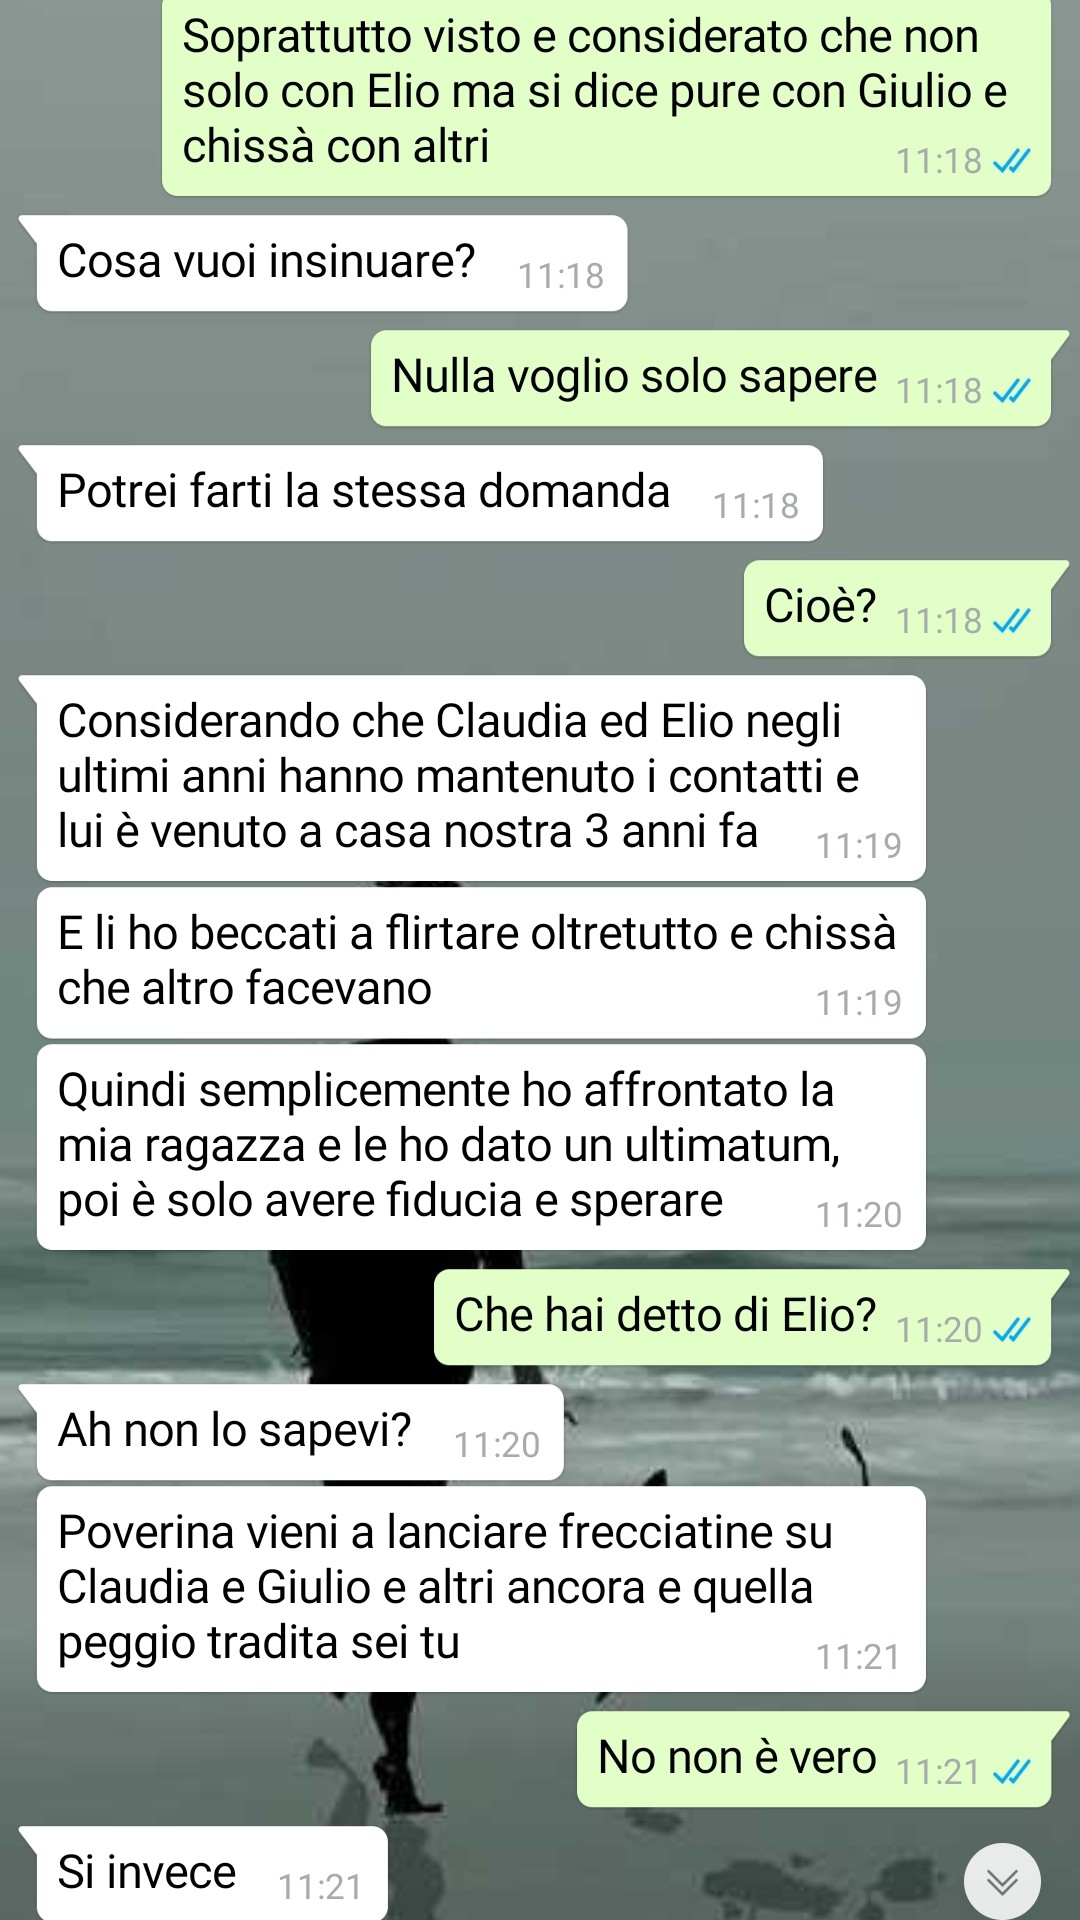1080x1920 pixels.
Task: Tap double-check ticks on 'Che hai detto di Elio?'
Action: (1011, 1331)
